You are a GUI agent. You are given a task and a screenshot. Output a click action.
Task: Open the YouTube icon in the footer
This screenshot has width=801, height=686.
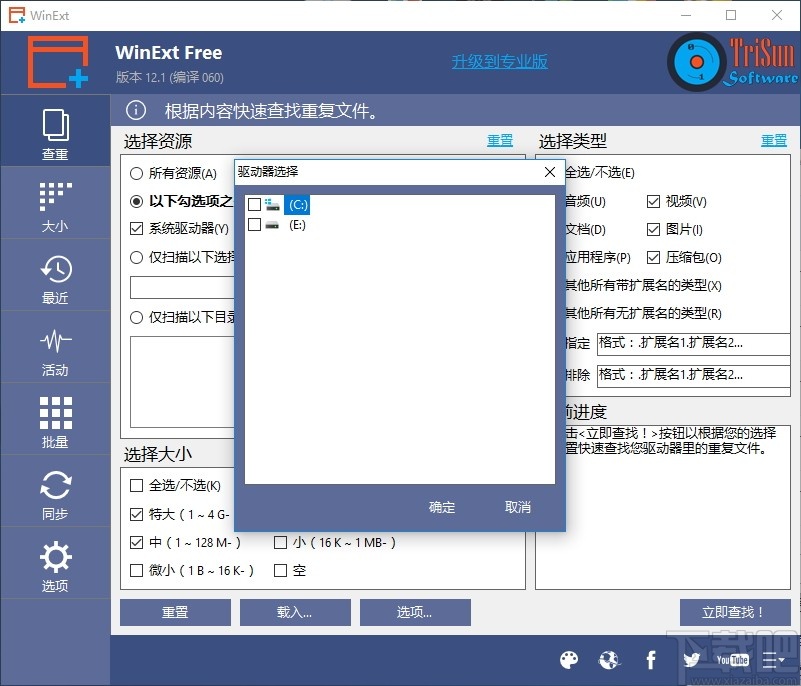(732, 660)
